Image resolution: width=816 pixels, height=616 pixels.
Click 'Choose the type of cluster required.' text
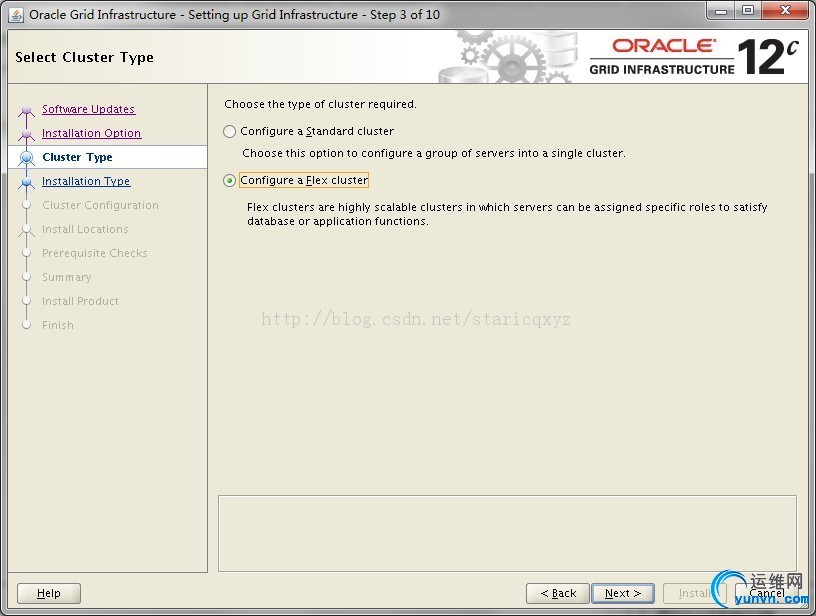click(x=320, y=104)
